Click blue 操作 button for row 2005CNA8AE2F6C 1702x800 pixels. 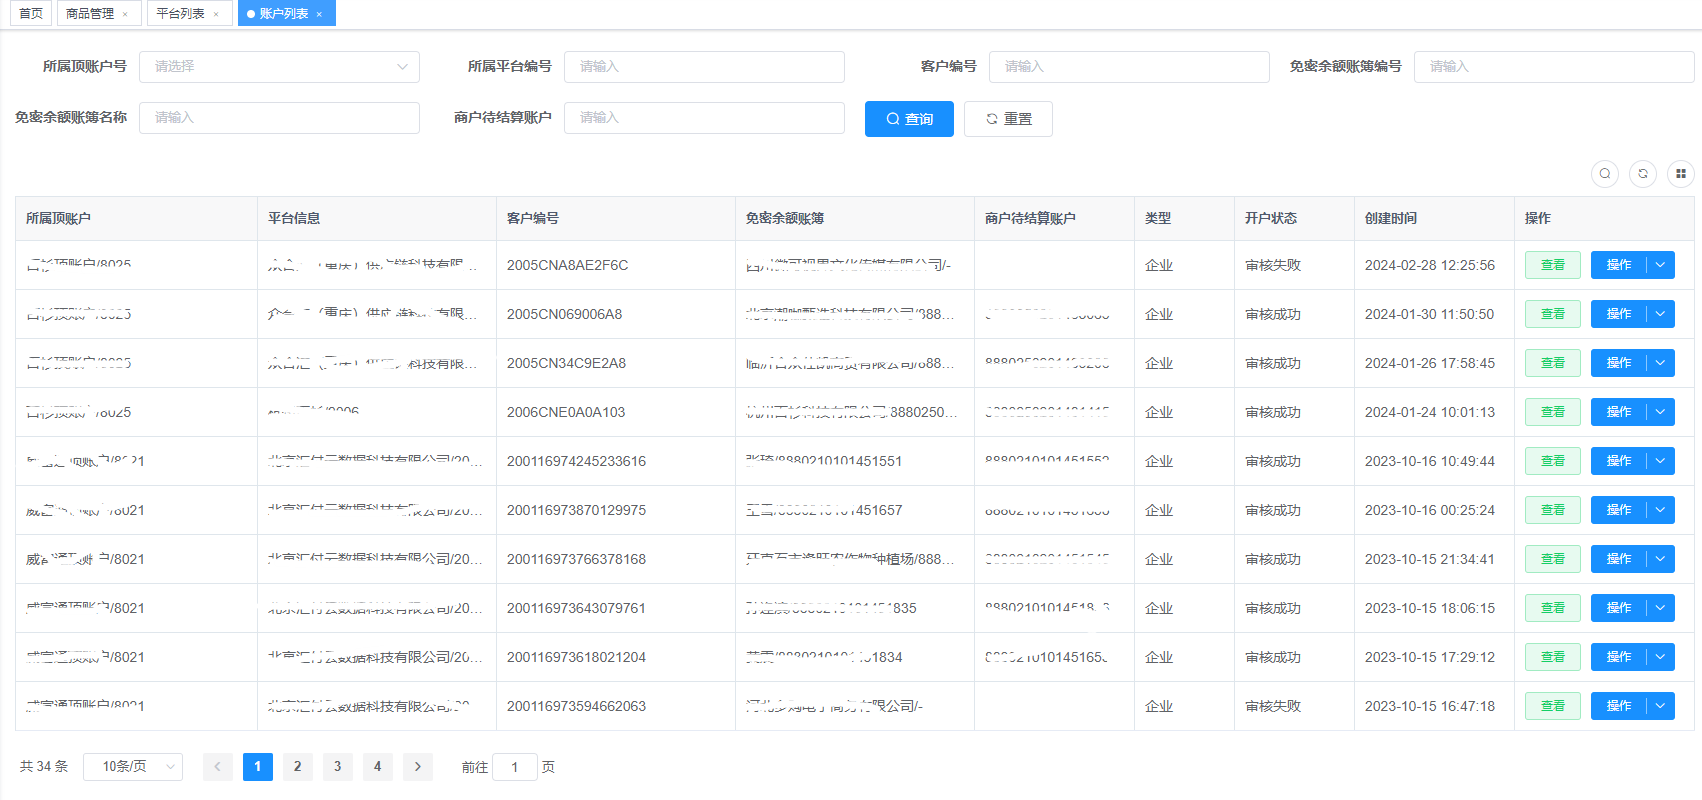point(1619,265)
